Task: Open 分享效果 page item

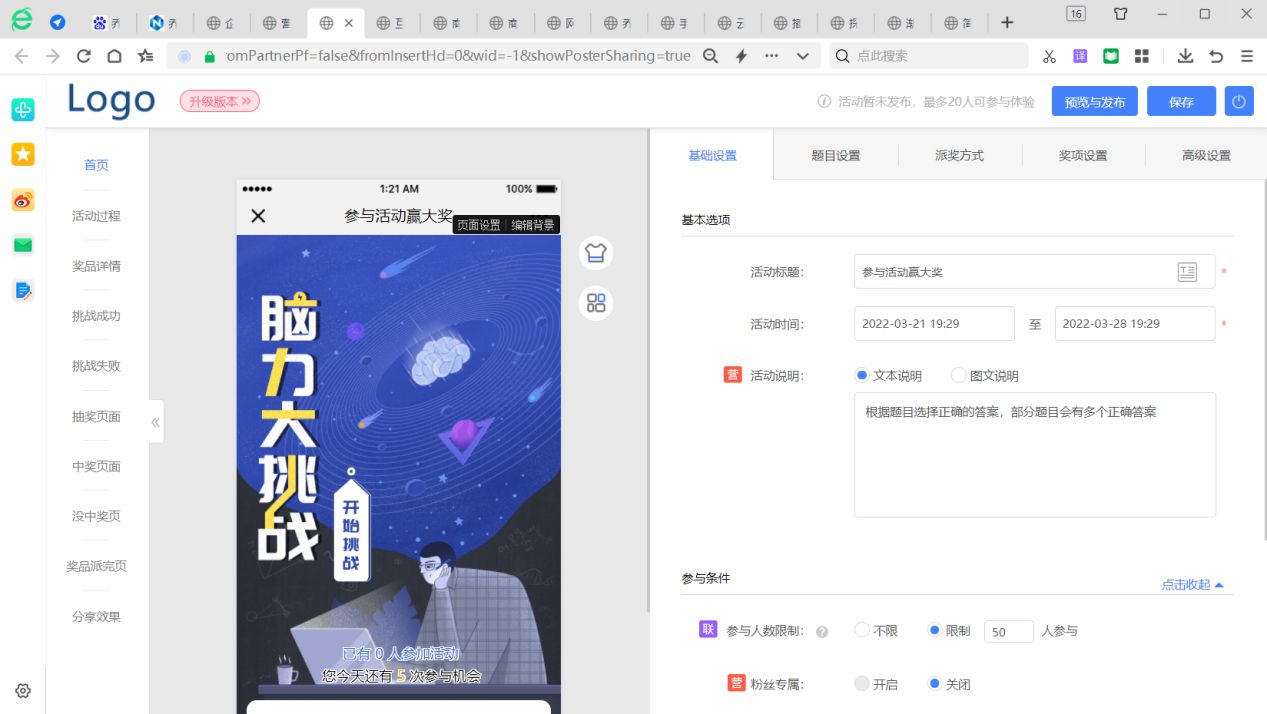Action: 96,617
